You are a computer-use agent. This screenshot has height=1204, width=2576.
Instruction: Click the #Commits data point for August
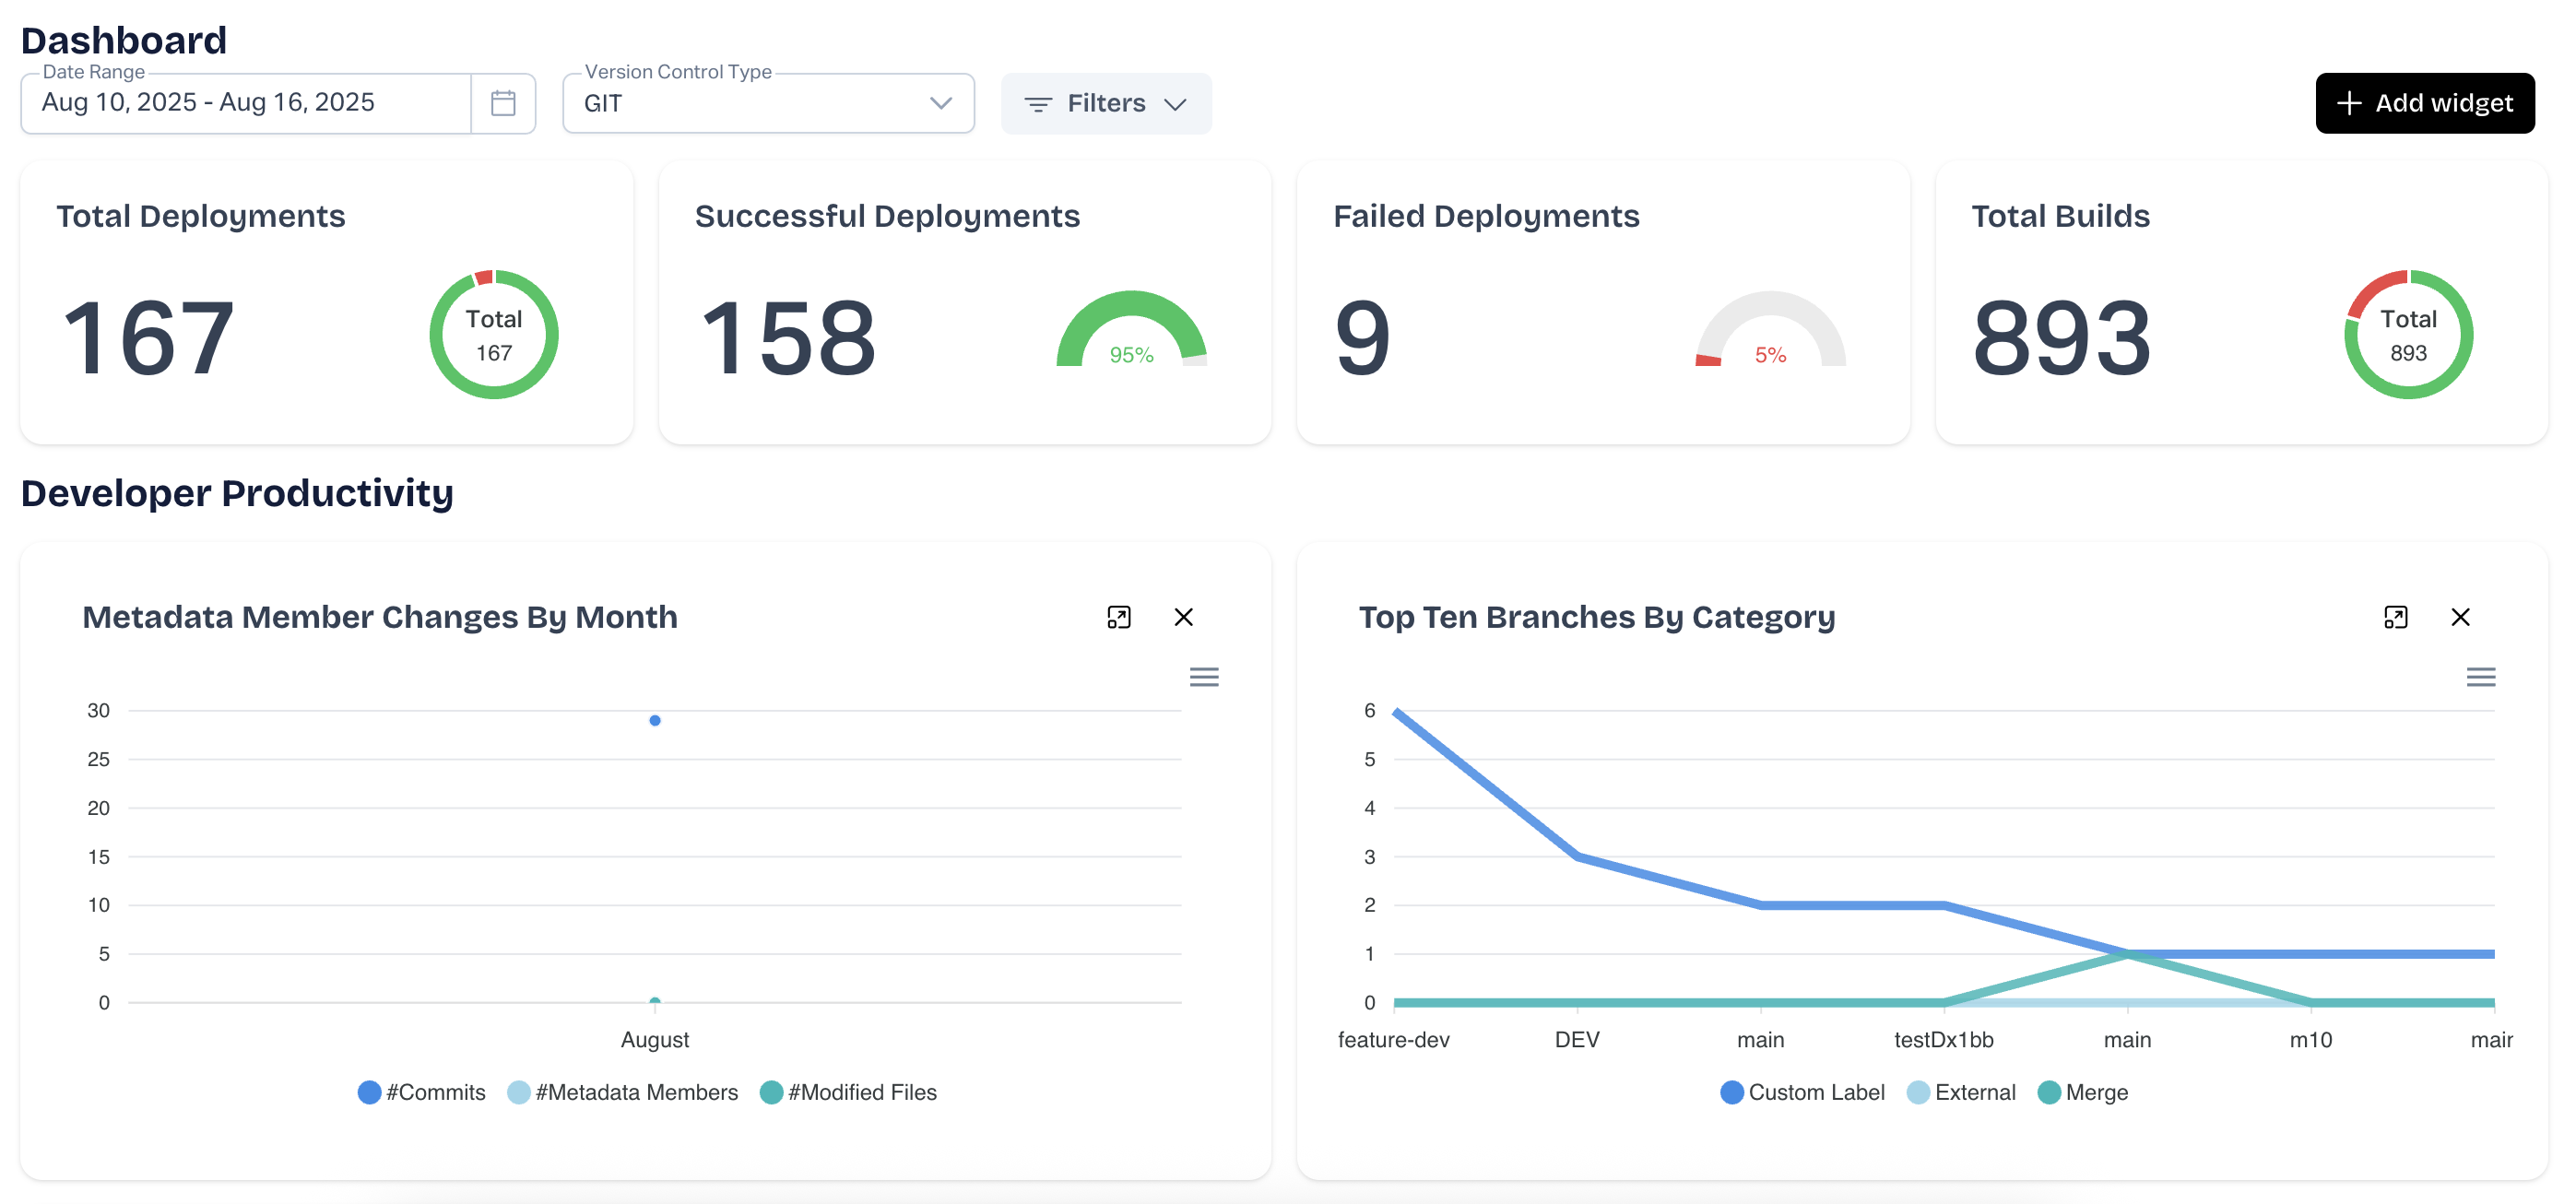click(655, 720)
